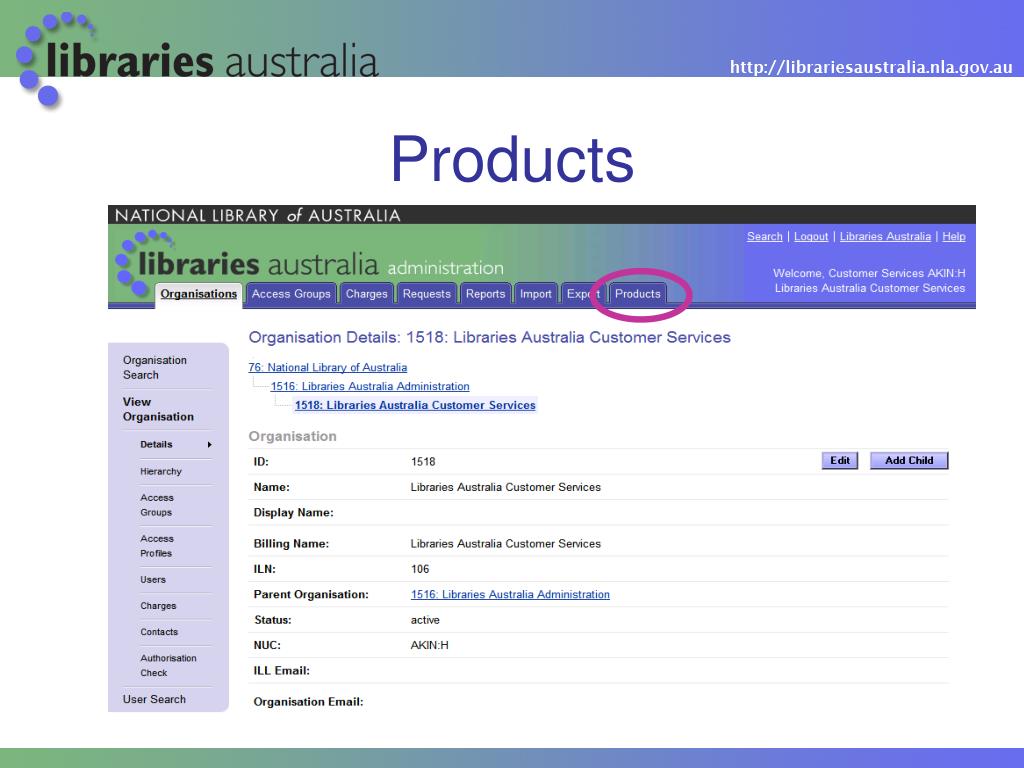1024x768 pixels.
Task: Click the Edit button
Action: tap(840, 460)
